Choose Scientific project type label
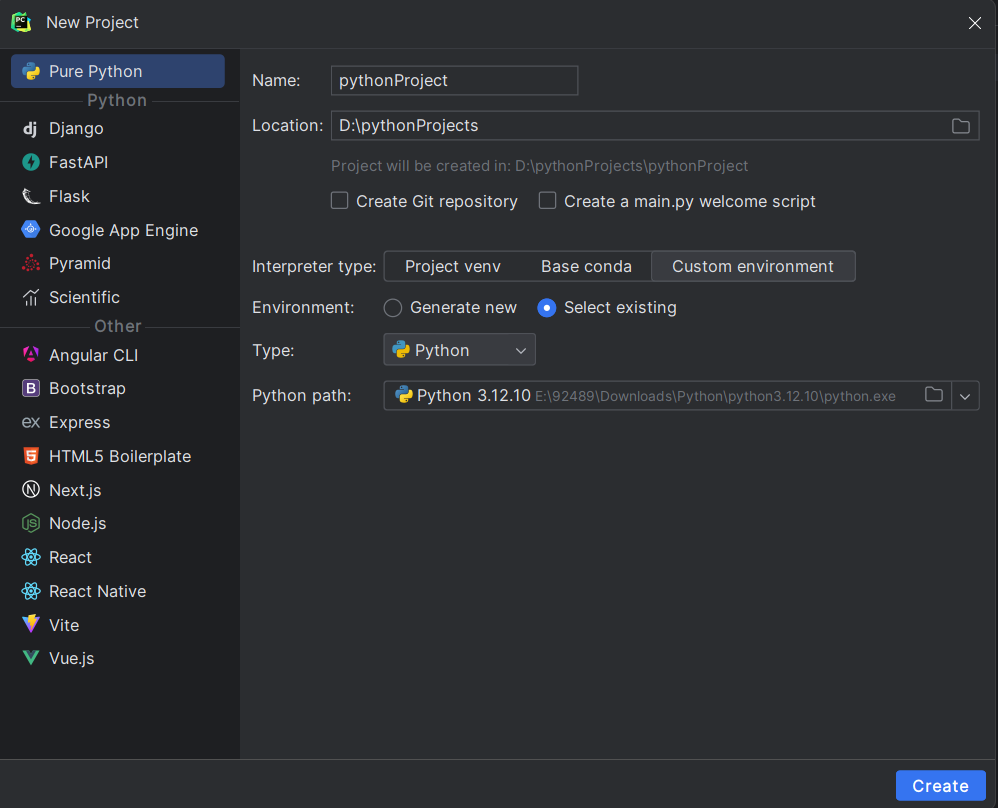 click(x=84, y=297)
